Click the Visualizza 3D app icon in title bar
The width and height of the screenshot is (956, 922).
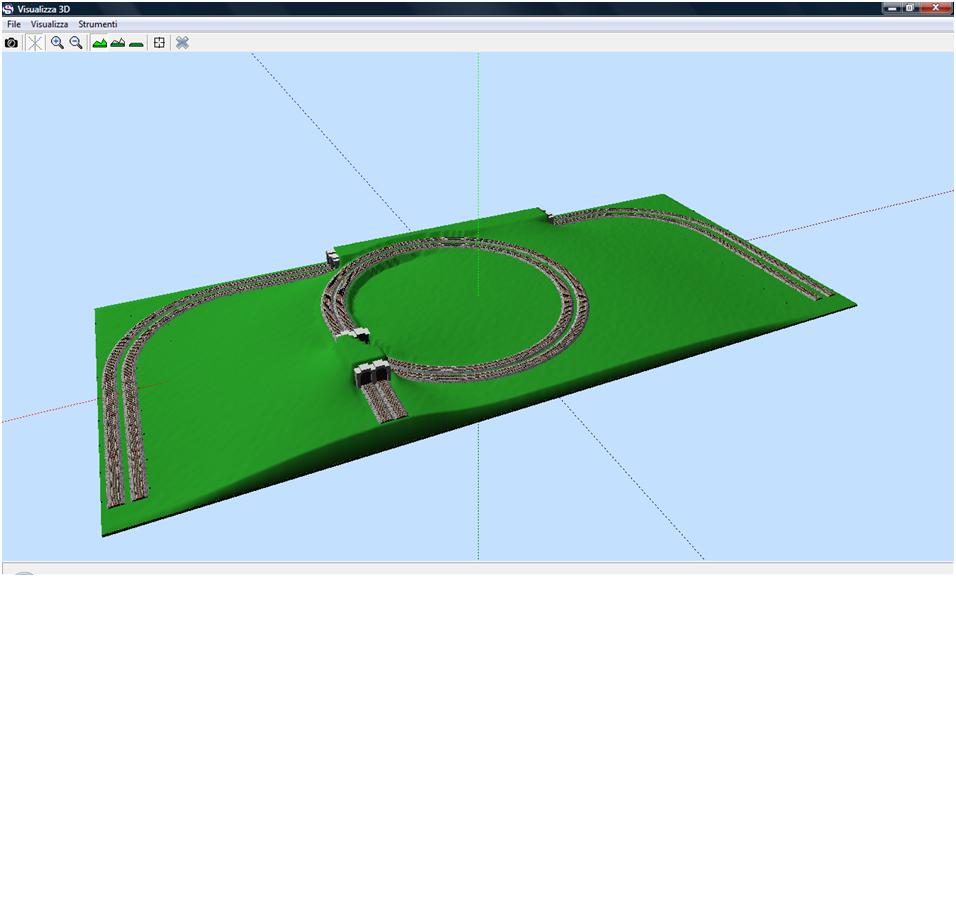8,9
